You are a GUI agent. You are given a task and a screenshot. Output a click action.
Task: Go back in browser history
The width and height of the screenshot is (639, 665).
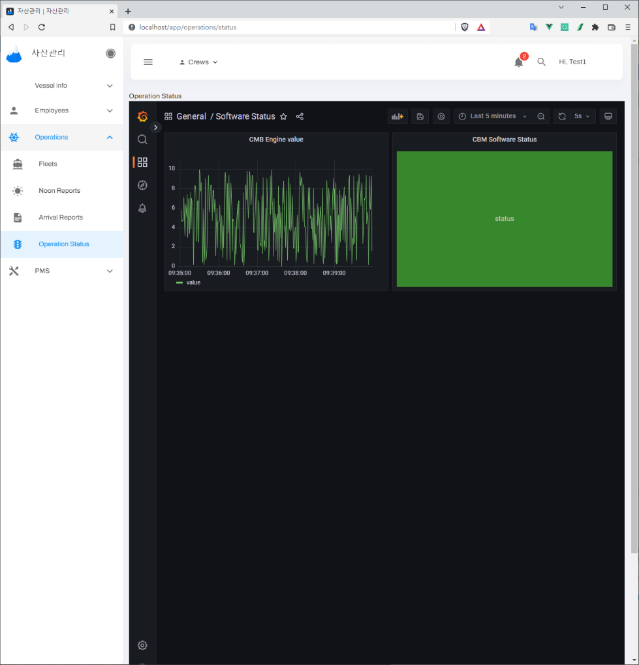click(11, 27)
